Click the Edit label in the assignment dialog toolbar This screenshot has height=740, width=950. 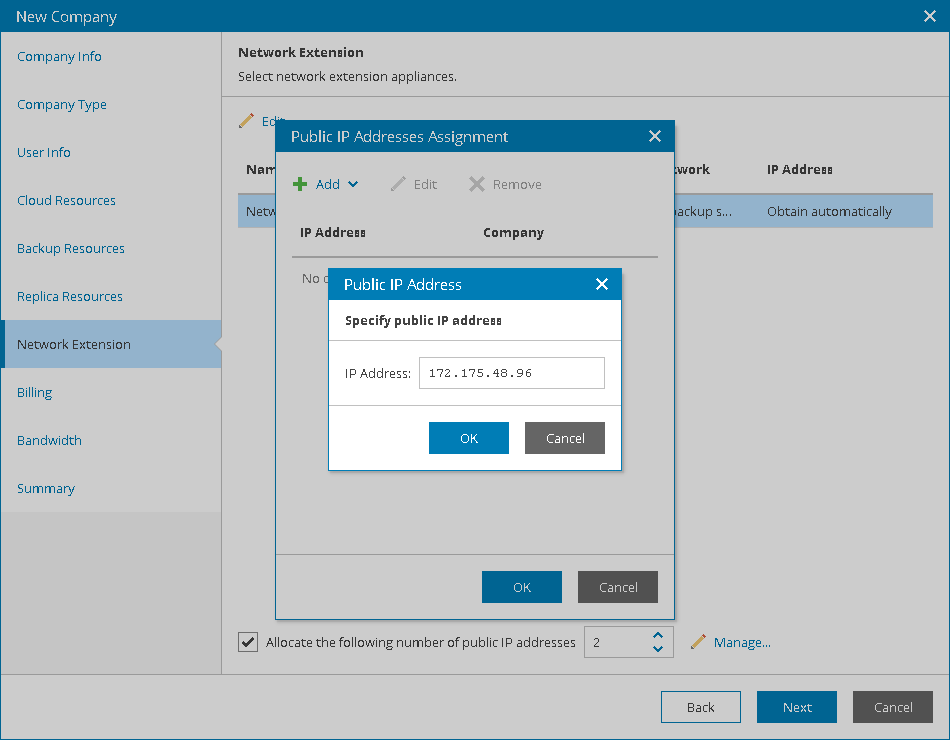click(x=425, y=184)
